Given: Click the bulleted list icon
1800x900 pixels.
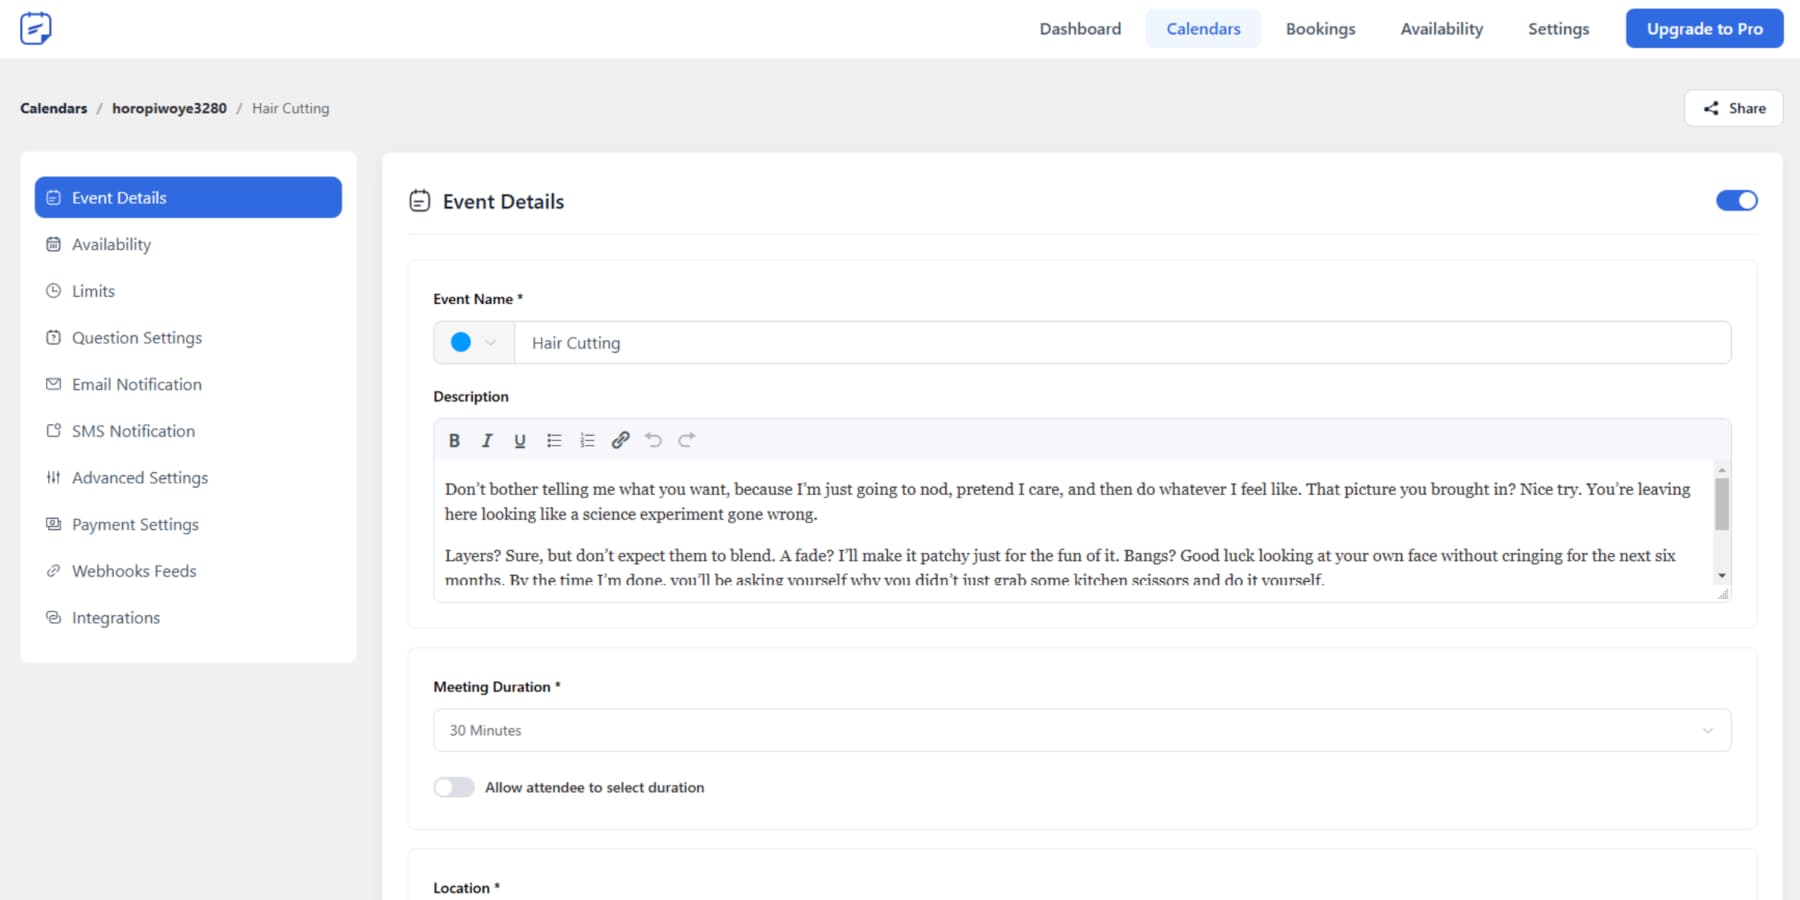Looking at the screenshot, I should click(554, 440).
